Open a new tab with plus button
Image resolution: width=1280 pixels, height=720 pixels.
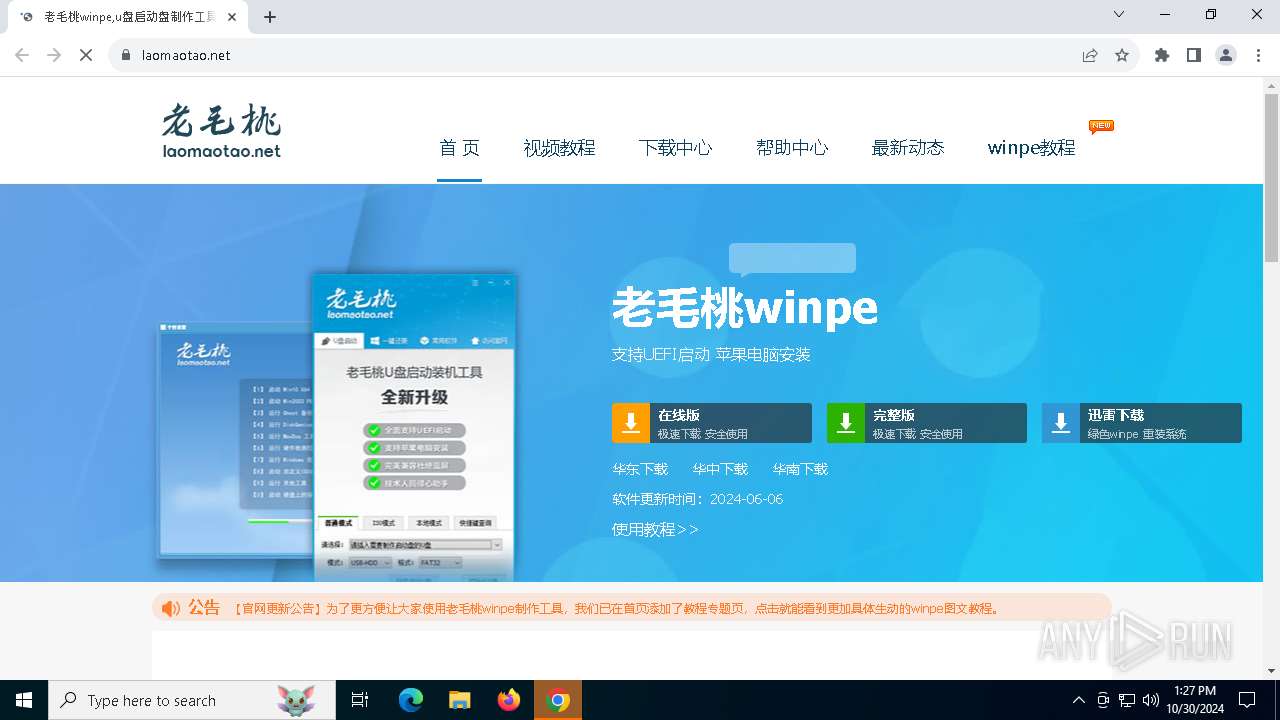[x=270, y=16]
